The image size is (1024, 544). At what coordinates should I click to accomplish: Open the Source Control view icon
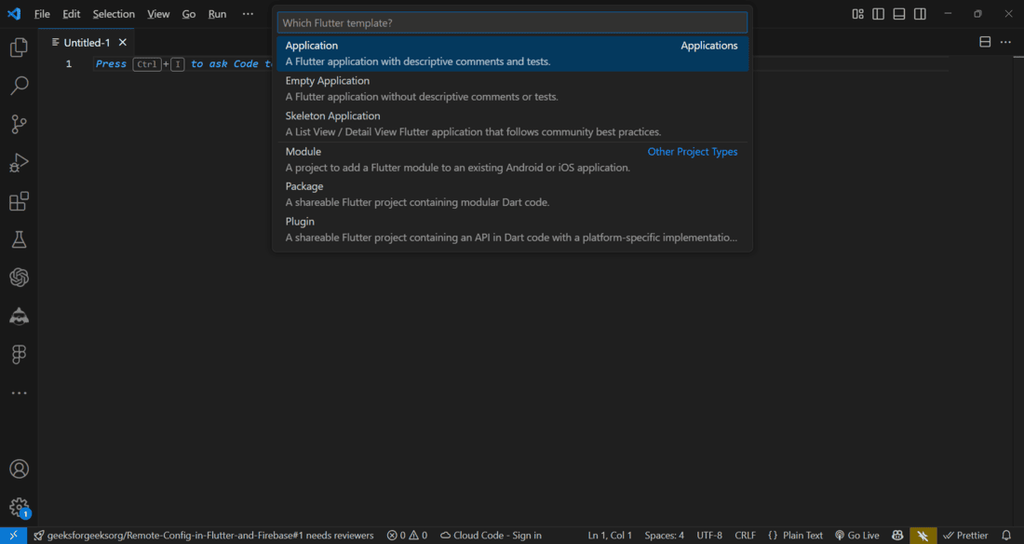point(19,124)
